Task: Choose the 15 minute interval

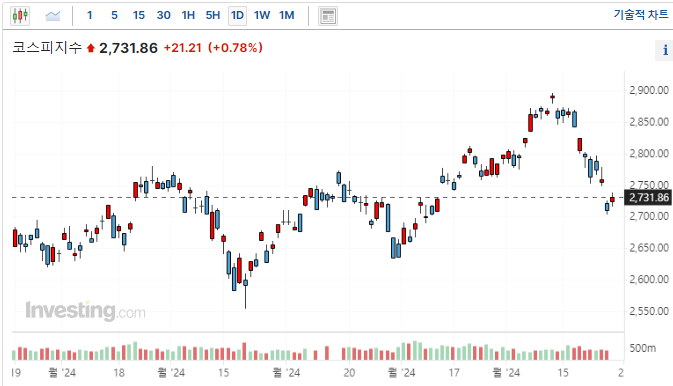Action: (139, 15)
